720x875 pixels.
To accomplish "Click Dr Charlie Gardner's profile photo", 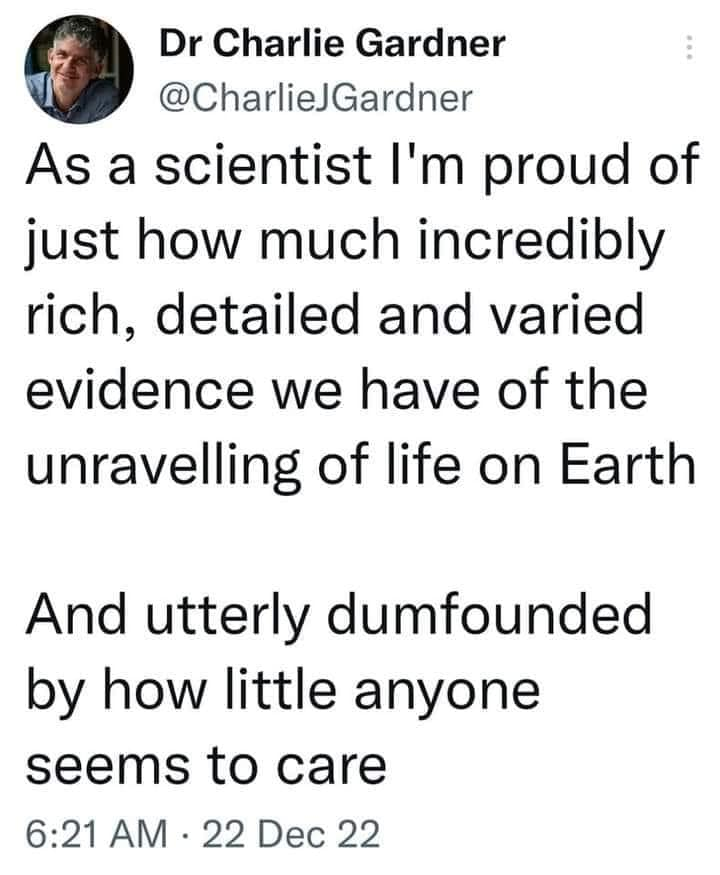I will [x=79, y=69].
